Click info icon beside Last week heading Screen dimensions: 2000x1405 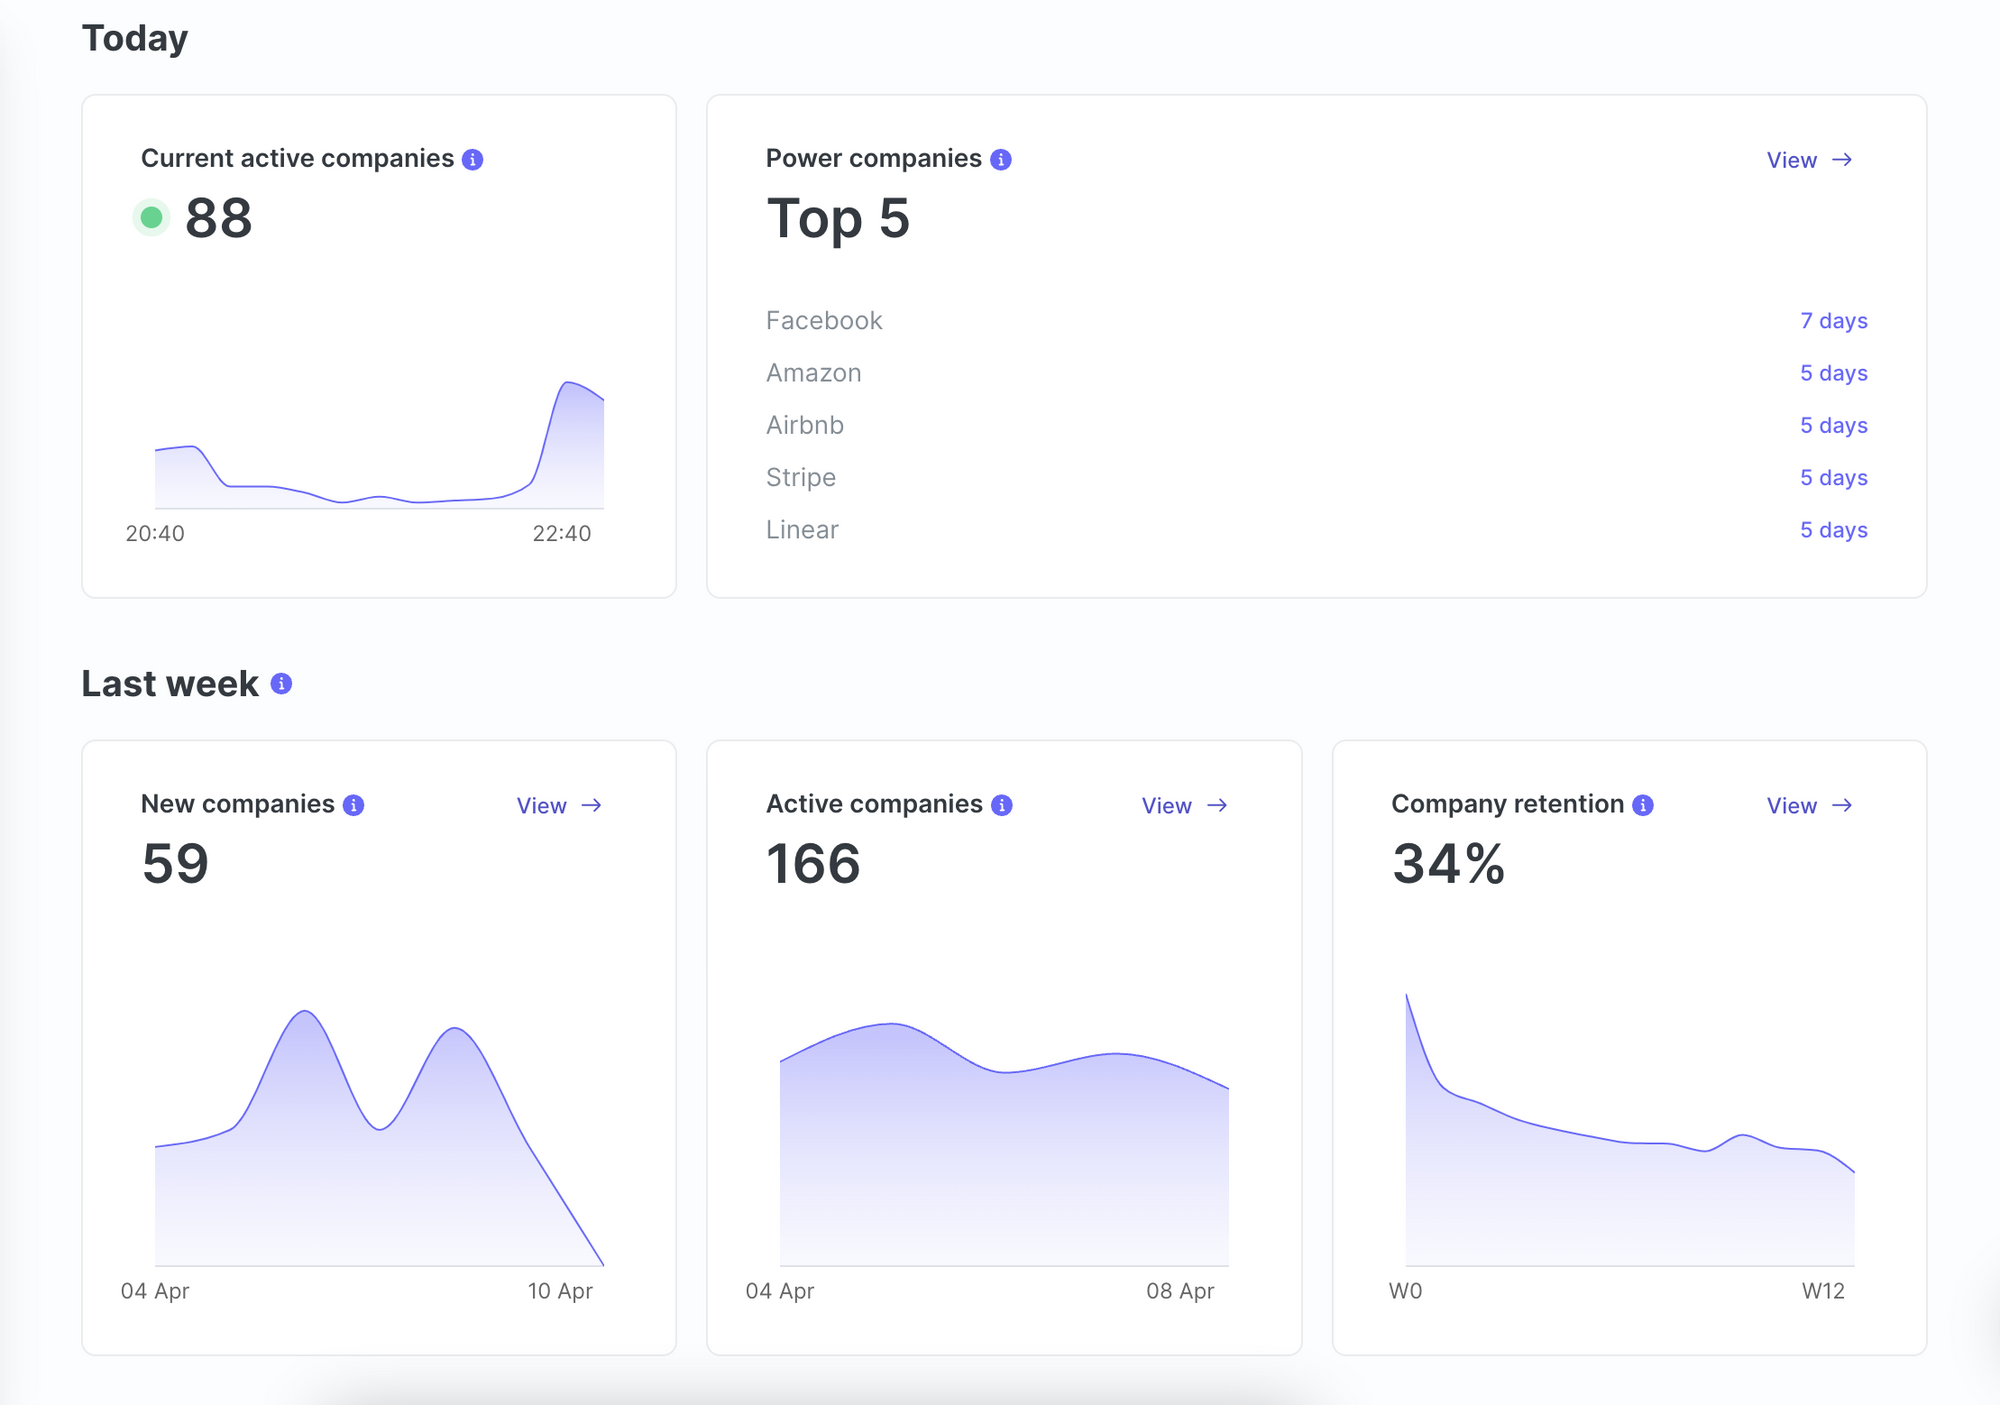click(x=282, y=684)
